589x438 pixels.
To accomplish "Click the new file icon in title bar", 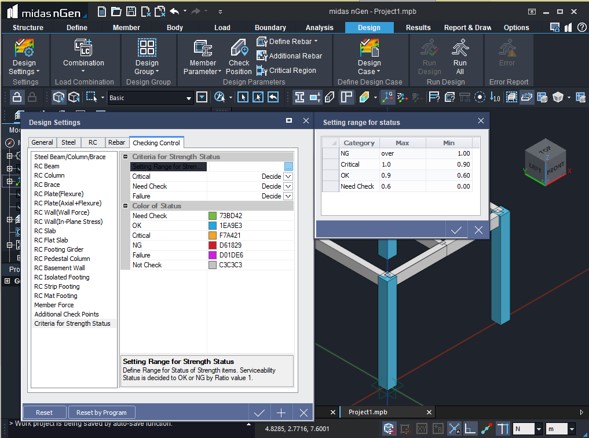I will (x=101, y=12).
